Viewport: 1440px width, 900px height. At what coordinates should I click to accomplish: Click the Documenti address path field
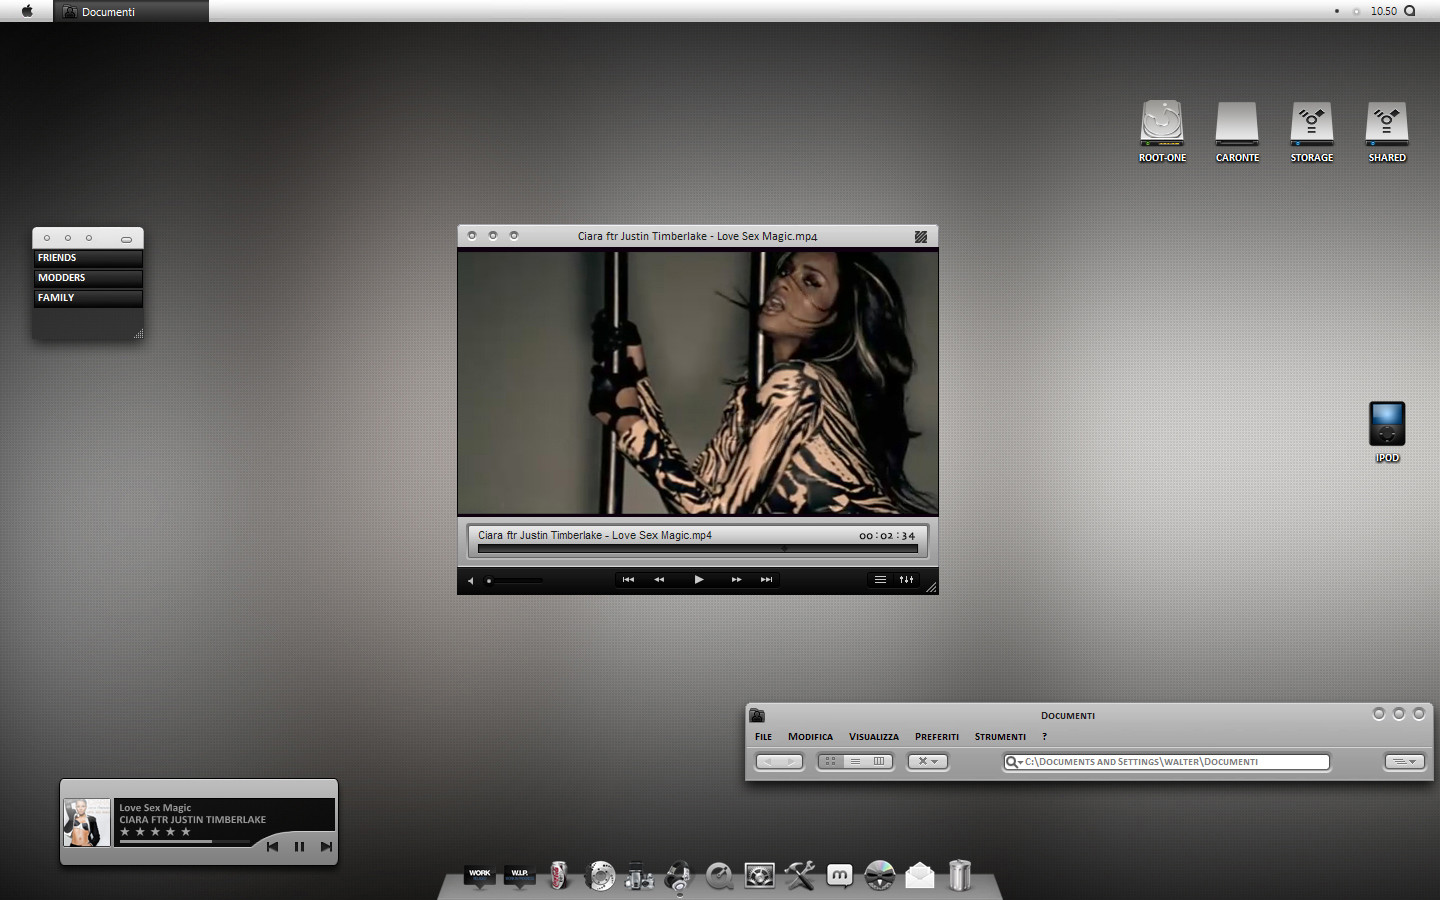click(x=1166, y=762)
